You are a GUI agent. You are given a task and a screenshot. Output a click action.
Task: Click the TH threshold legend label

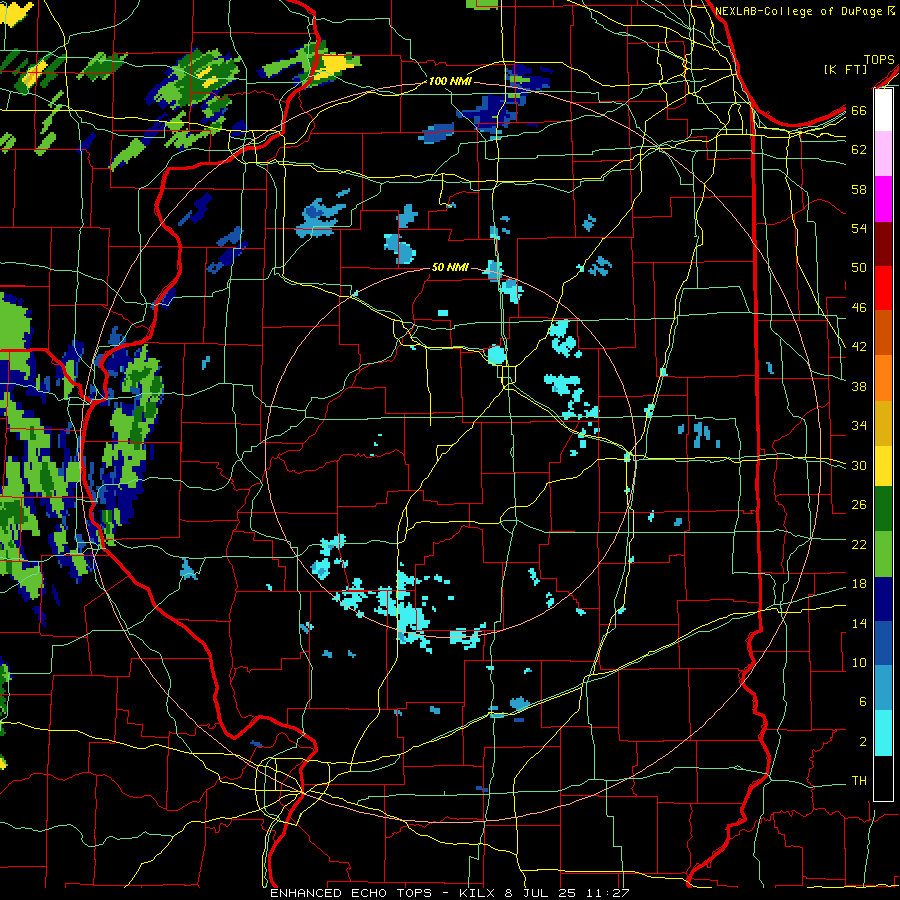coord(859,781)
